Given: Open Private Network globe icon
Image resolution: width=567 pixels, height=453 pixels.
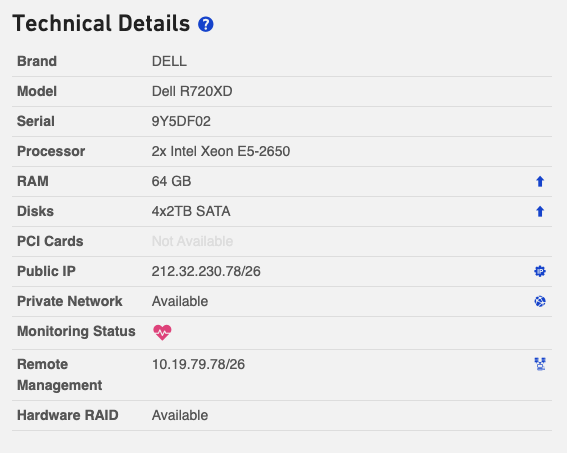Looking at the screenshot, I should [540, 301].
